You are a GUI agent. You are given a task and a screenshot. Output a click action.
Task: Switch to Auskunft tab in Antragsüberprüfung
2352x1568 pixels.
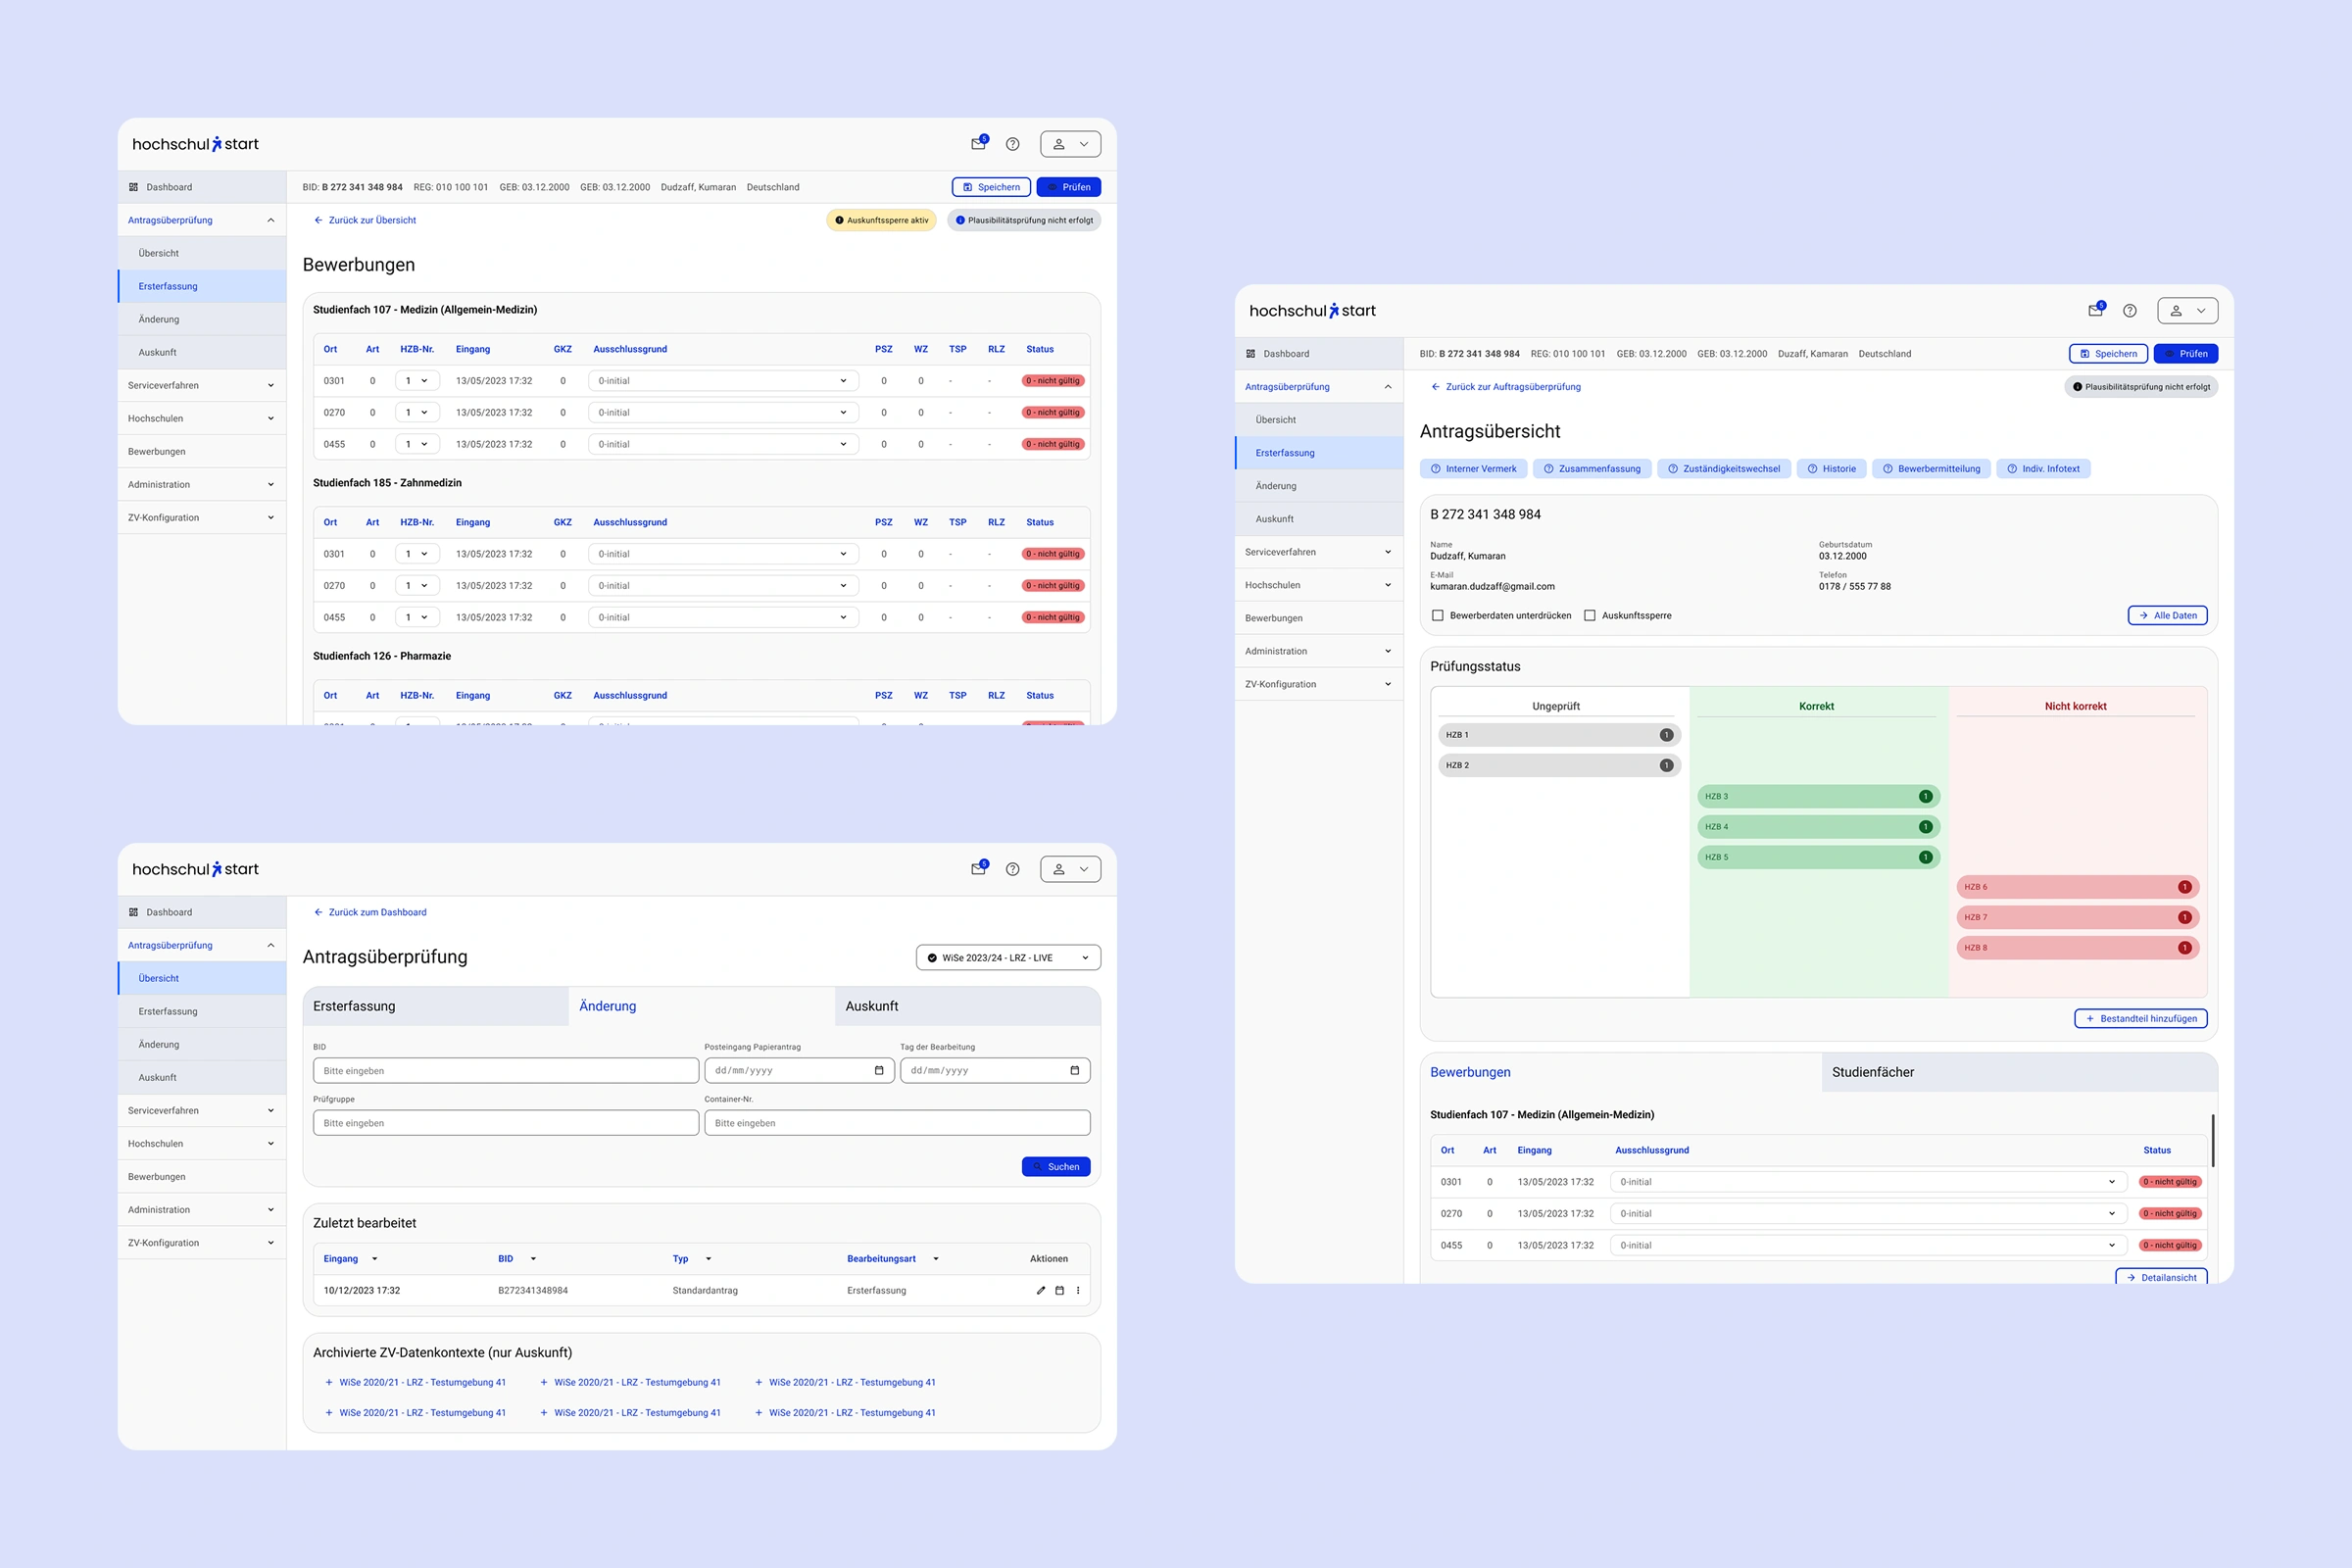[967, 1006]
